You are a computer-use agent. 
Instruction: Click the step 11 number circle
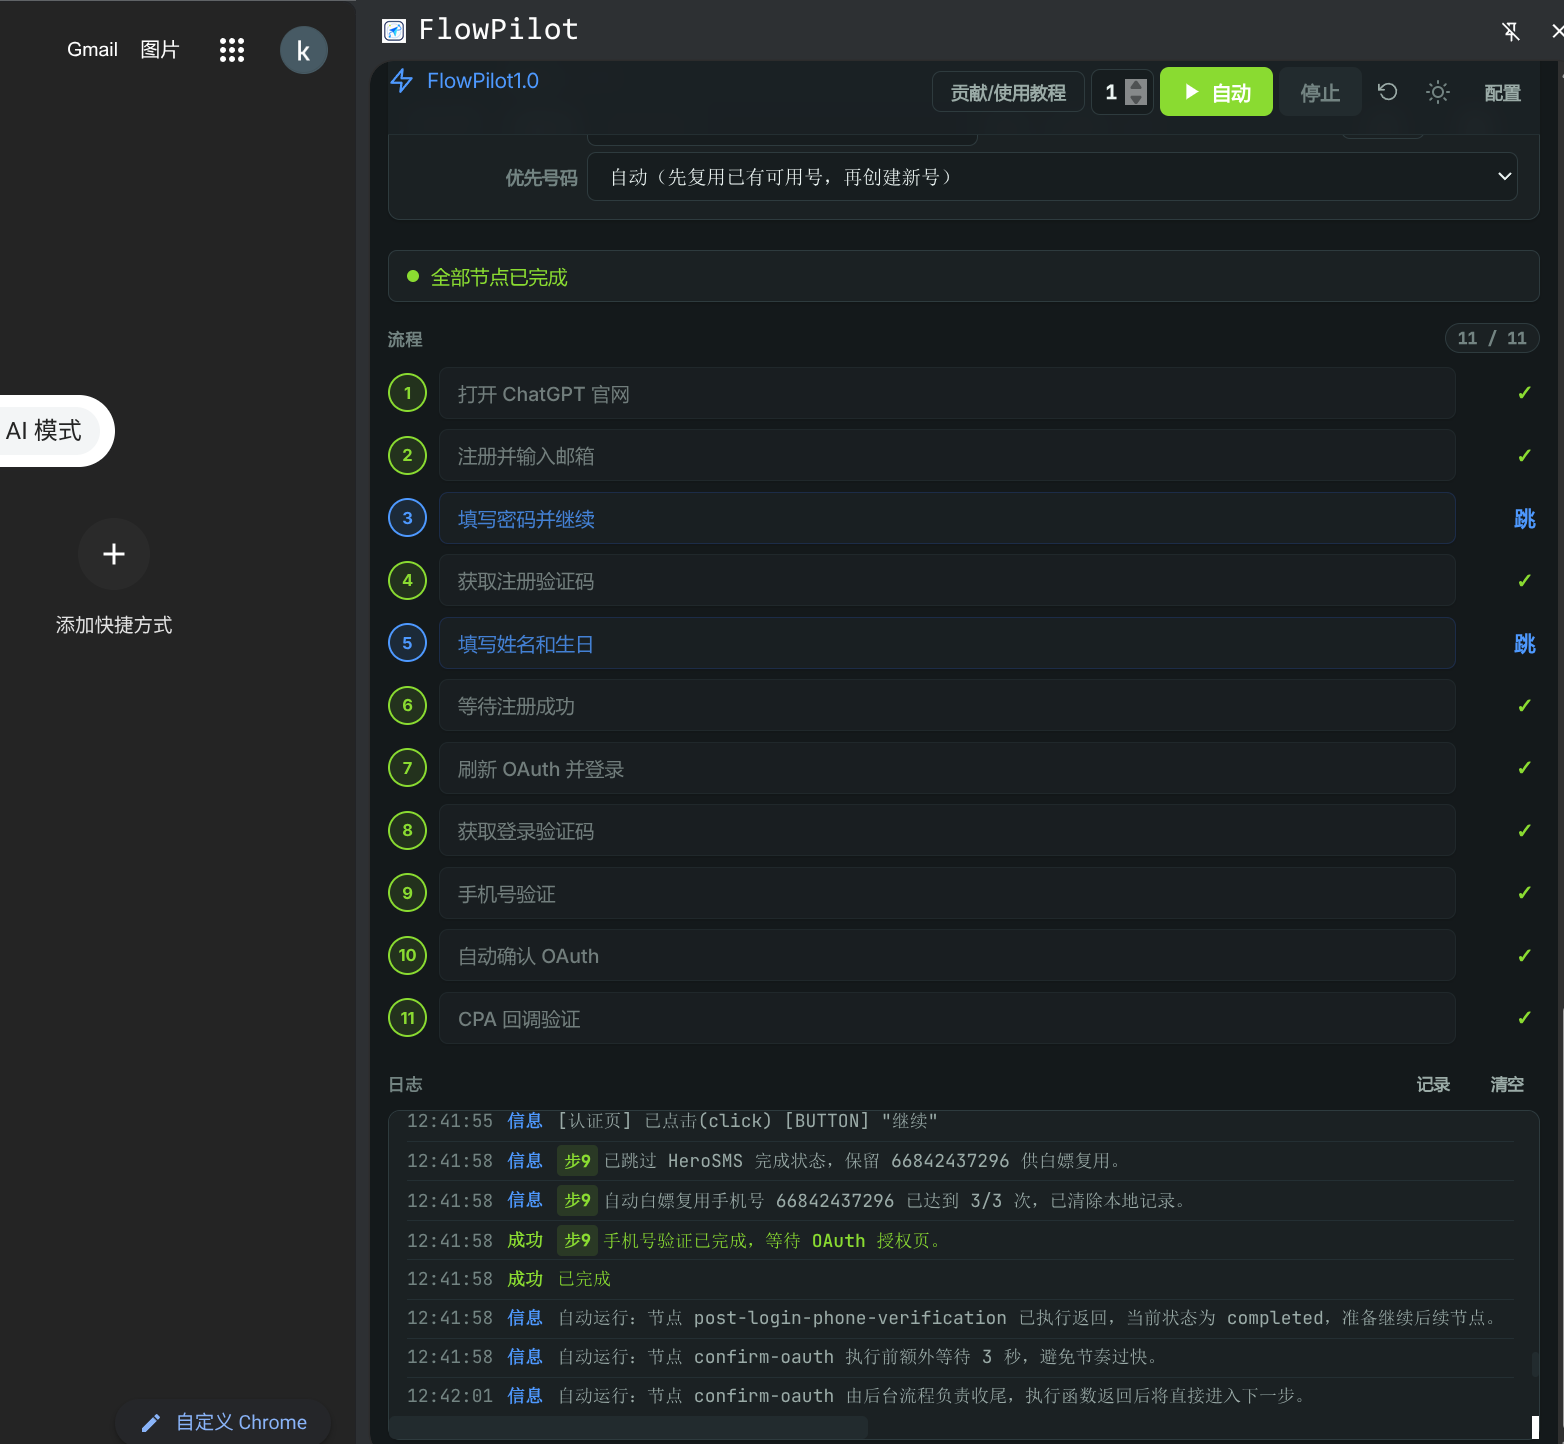click(x=407, y=1018)
